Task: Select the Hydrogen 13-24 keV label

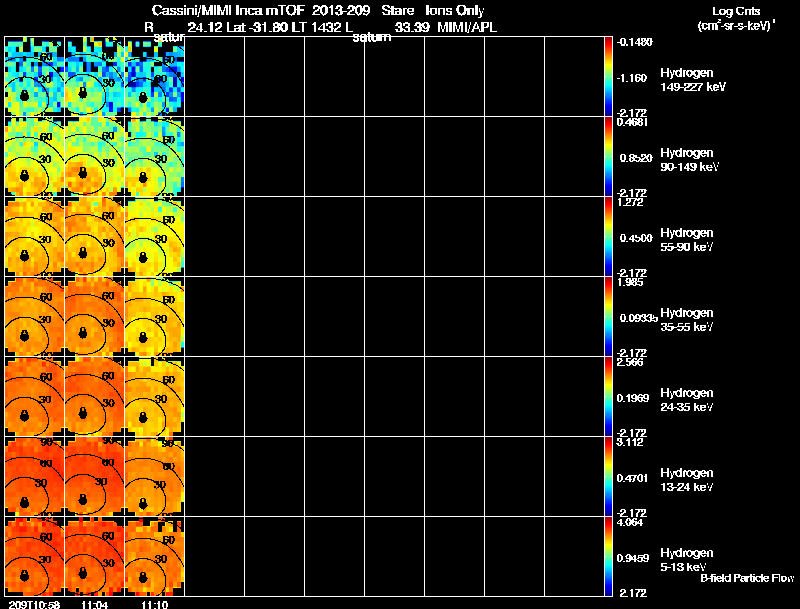Action: (687, 480)
